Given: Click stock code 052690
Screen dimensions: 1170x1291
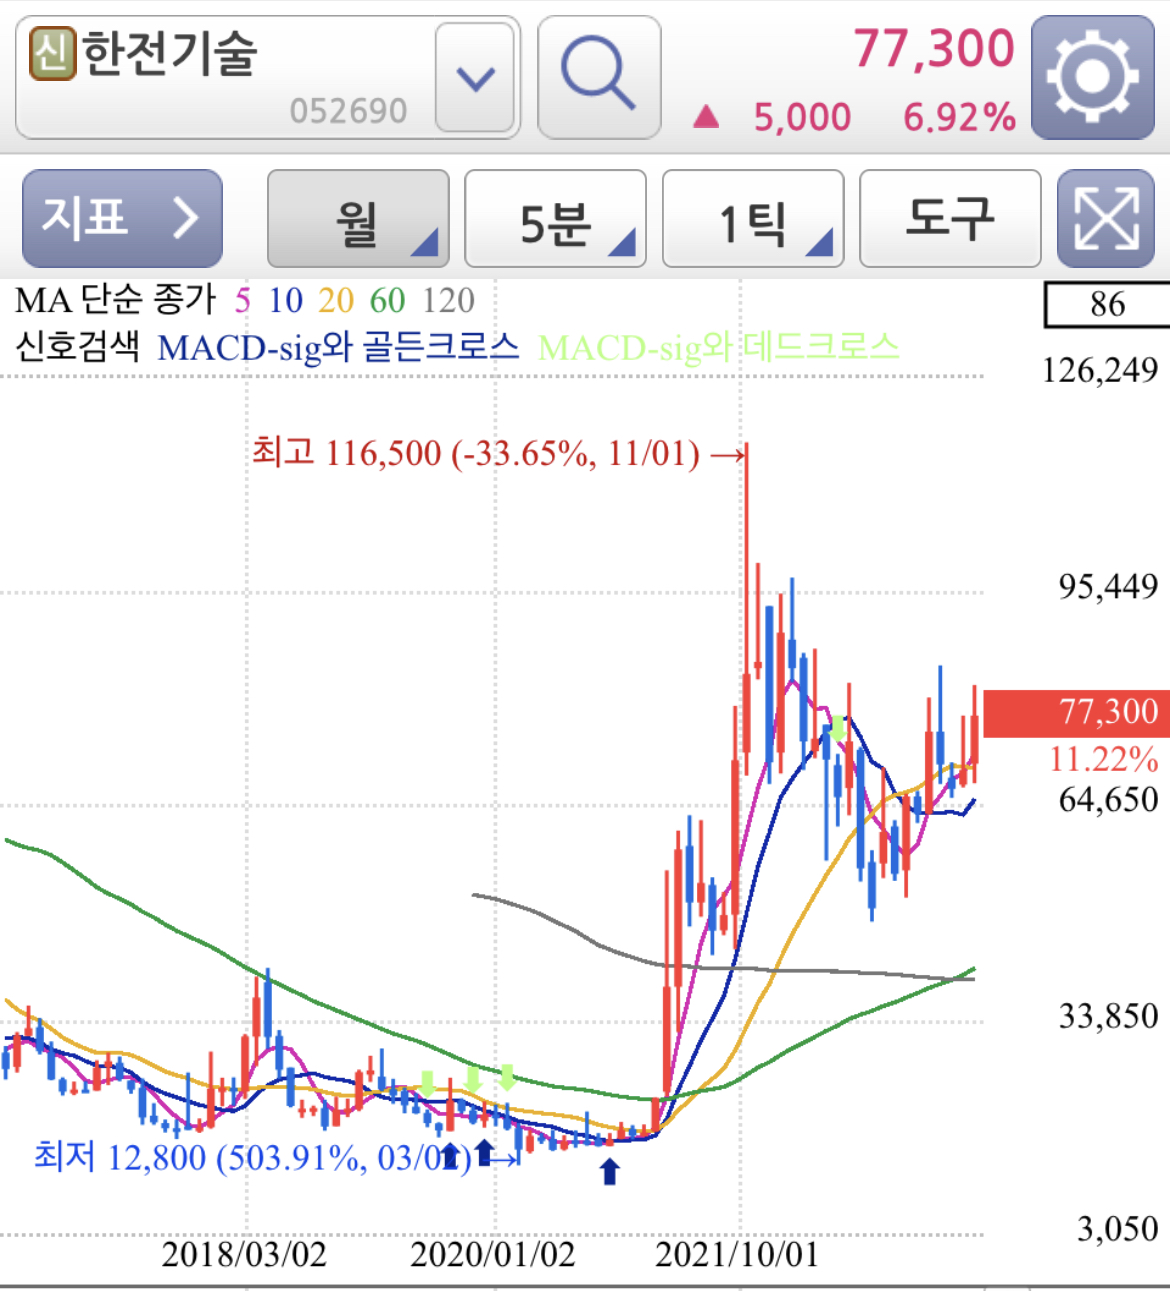Looking at the screenshot, I should (x=349, y=111).
